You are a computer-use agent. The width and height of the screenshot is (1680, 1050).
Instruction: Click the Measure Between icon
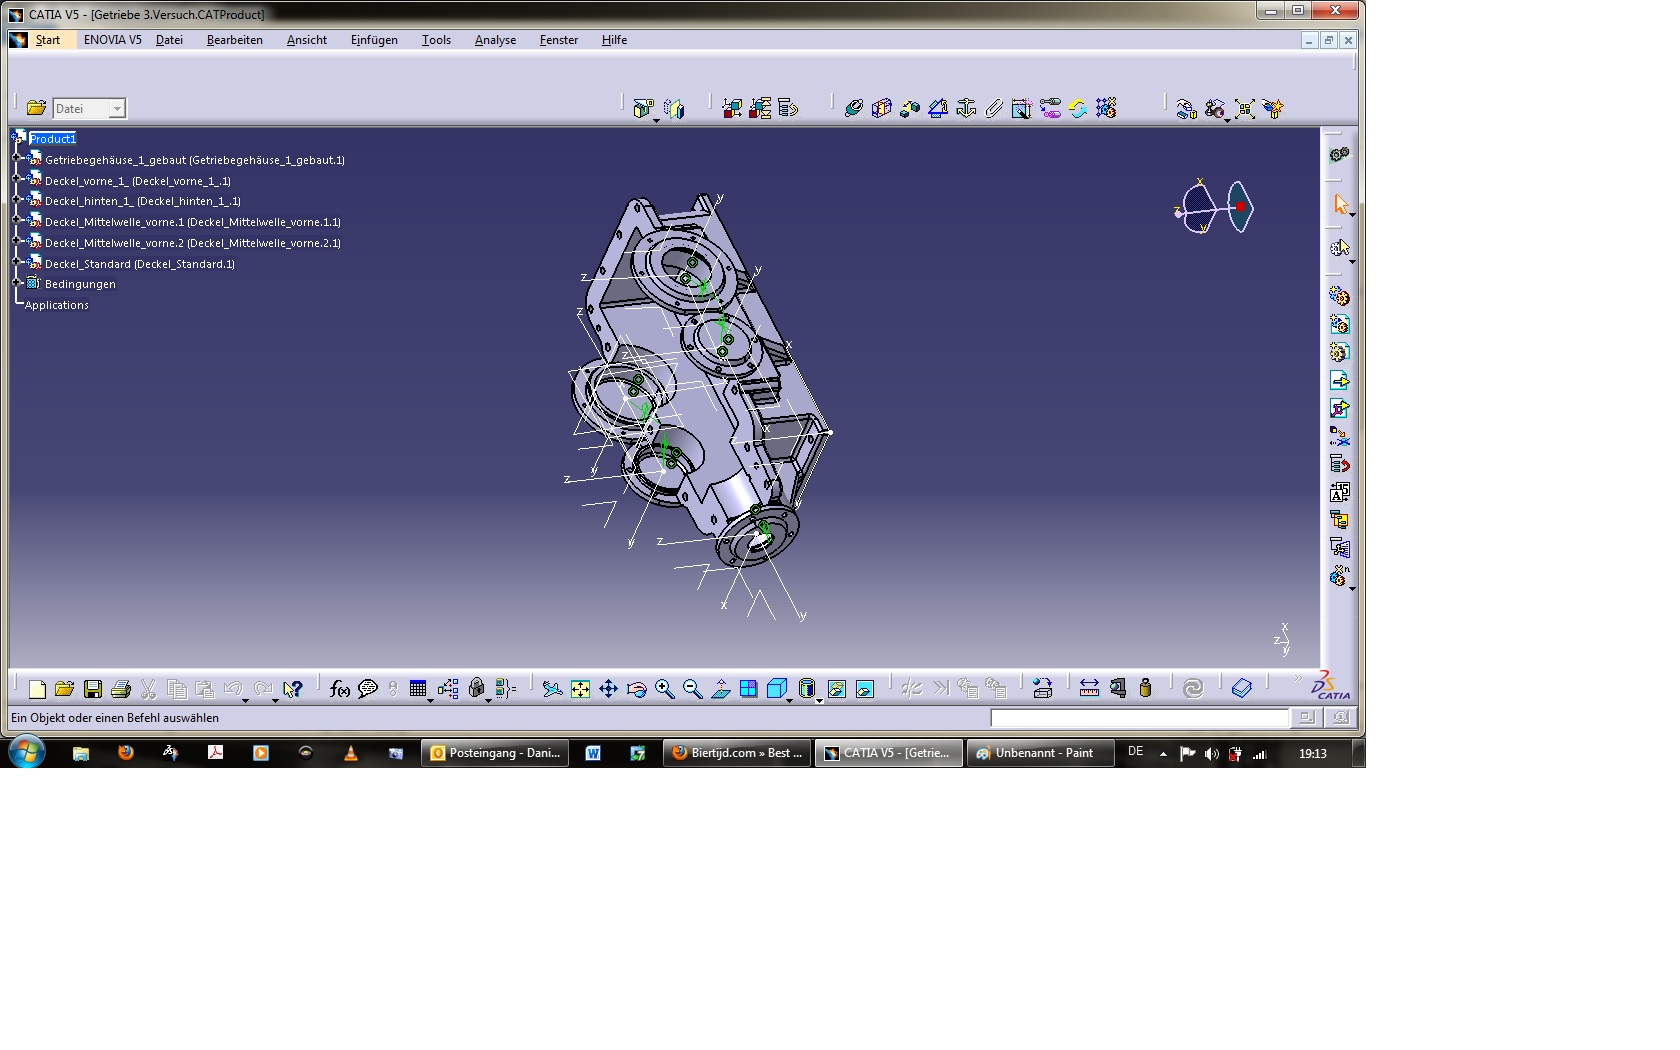click(x=1090, y=688)
